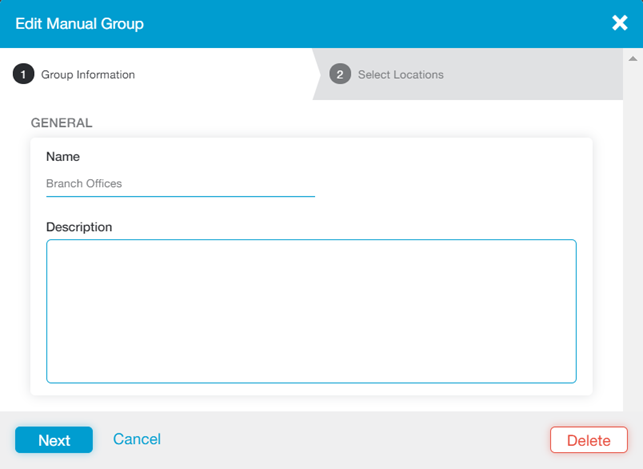Cancel editing the group

[x=137, y=439]
